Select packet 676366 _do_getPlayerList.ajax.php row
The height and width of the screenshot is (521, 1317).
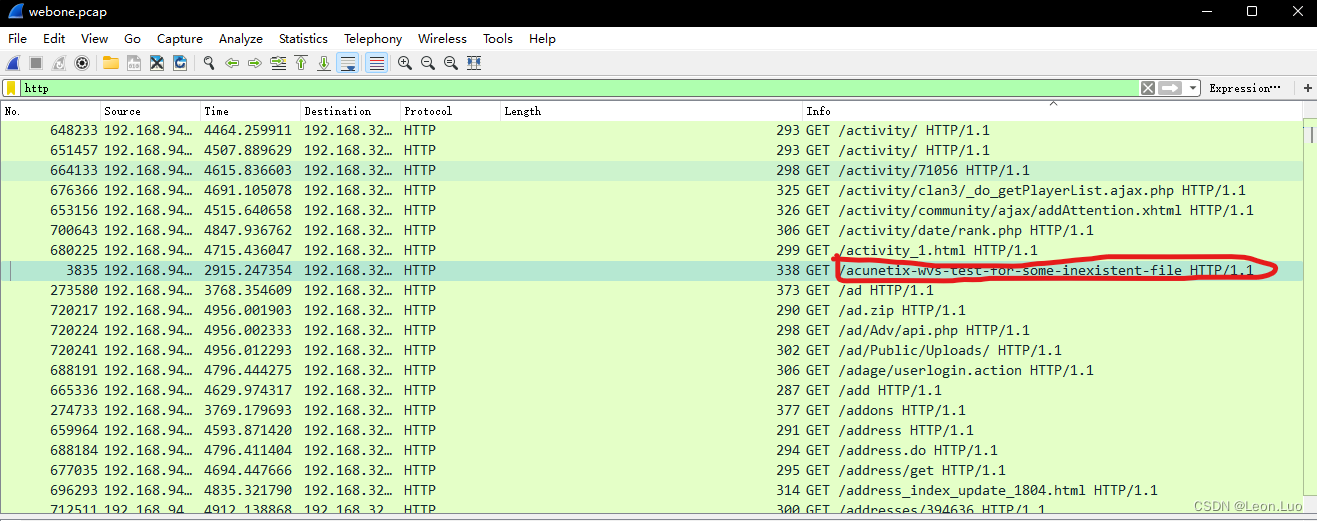click(652, 190)
